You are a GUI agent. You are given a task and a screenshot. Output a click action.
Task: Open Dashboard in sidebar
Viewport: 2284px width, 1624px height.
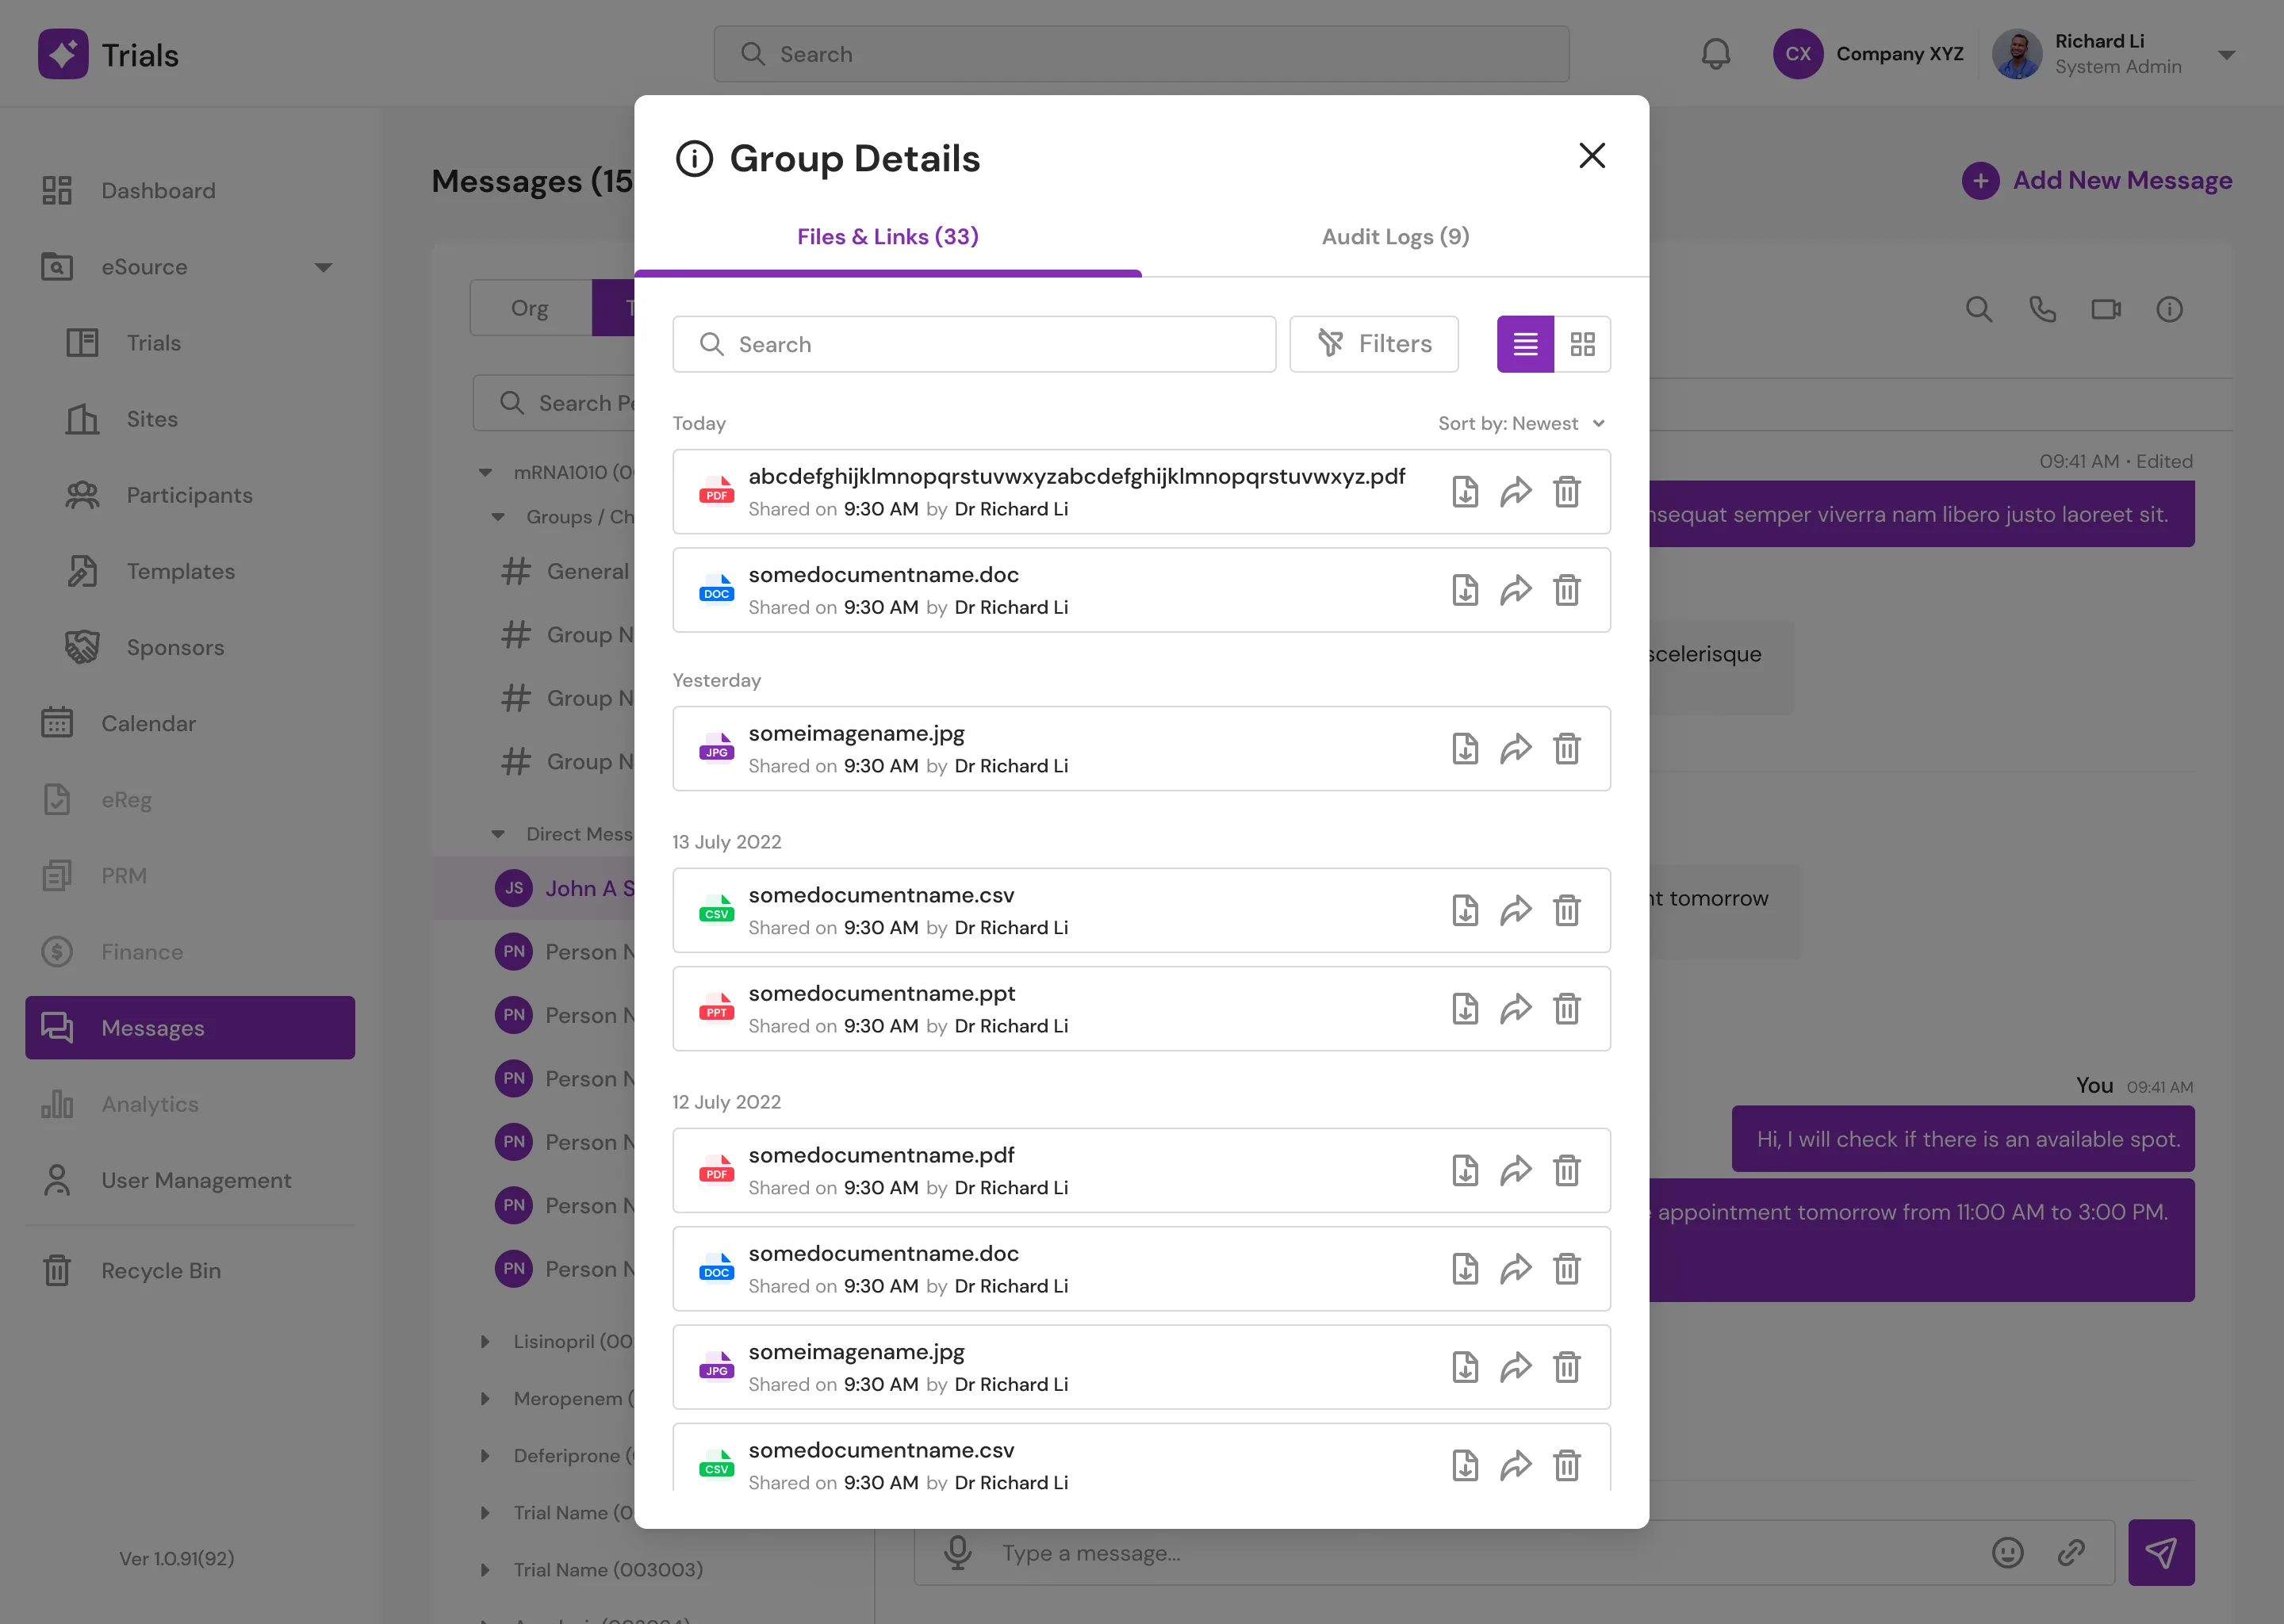(190, 190)
